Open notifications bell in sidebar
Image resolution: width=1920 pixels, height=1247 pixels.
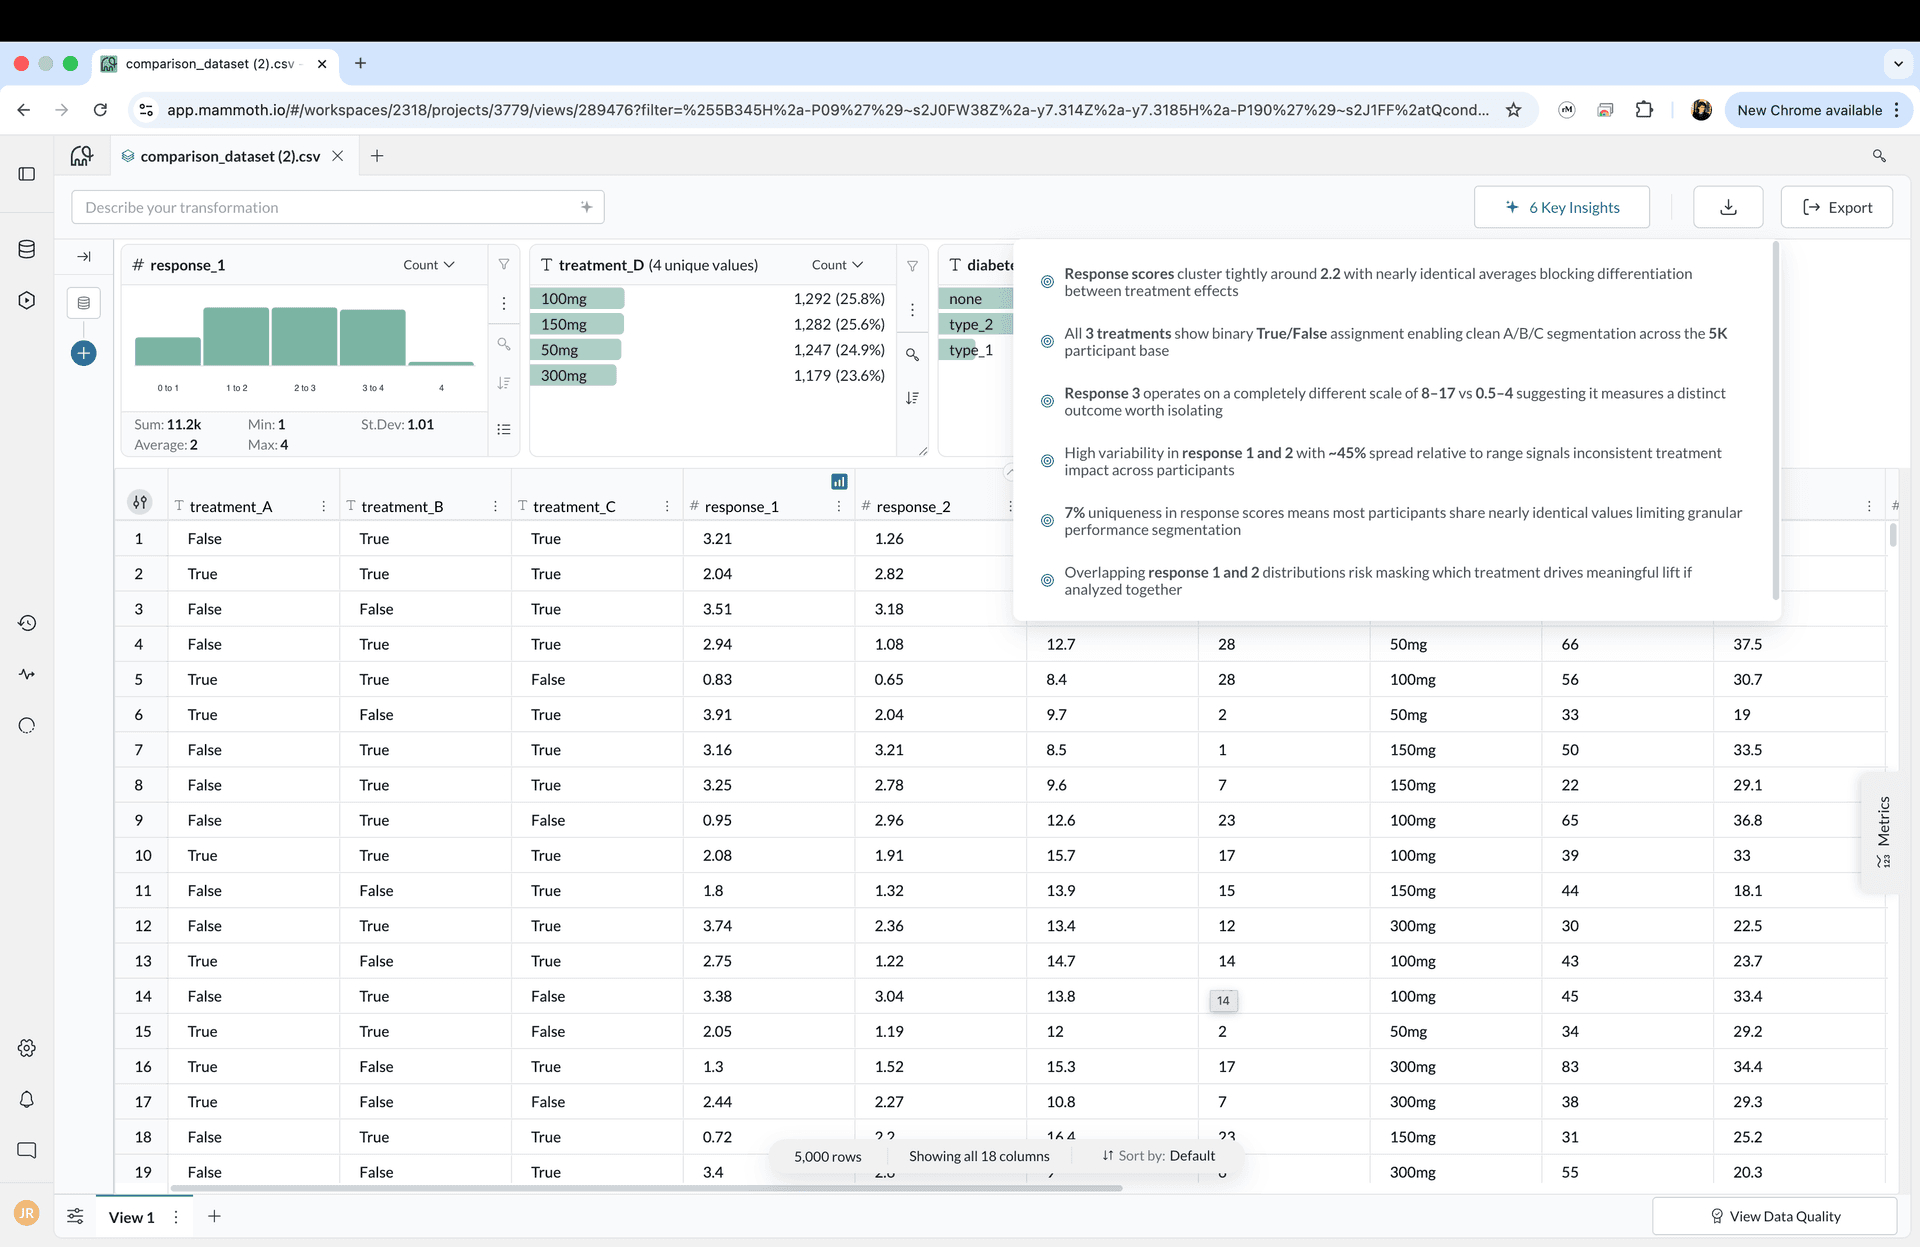point(27,1099)
